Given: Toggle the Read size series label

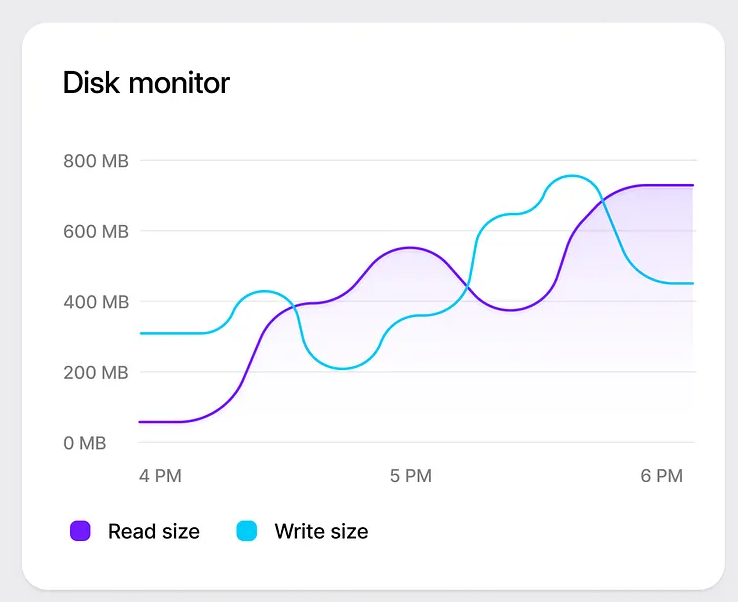Looking at the screenshot, I should pos(153,532).
